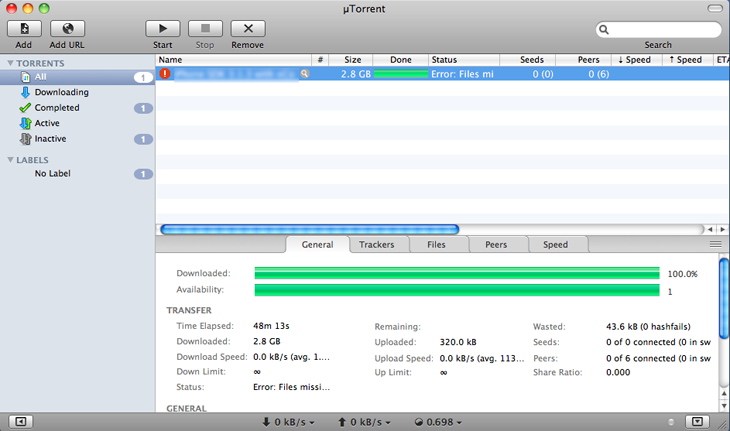Select Active category in sidebar
730x431 pixels.
click(x=77, y=123)
